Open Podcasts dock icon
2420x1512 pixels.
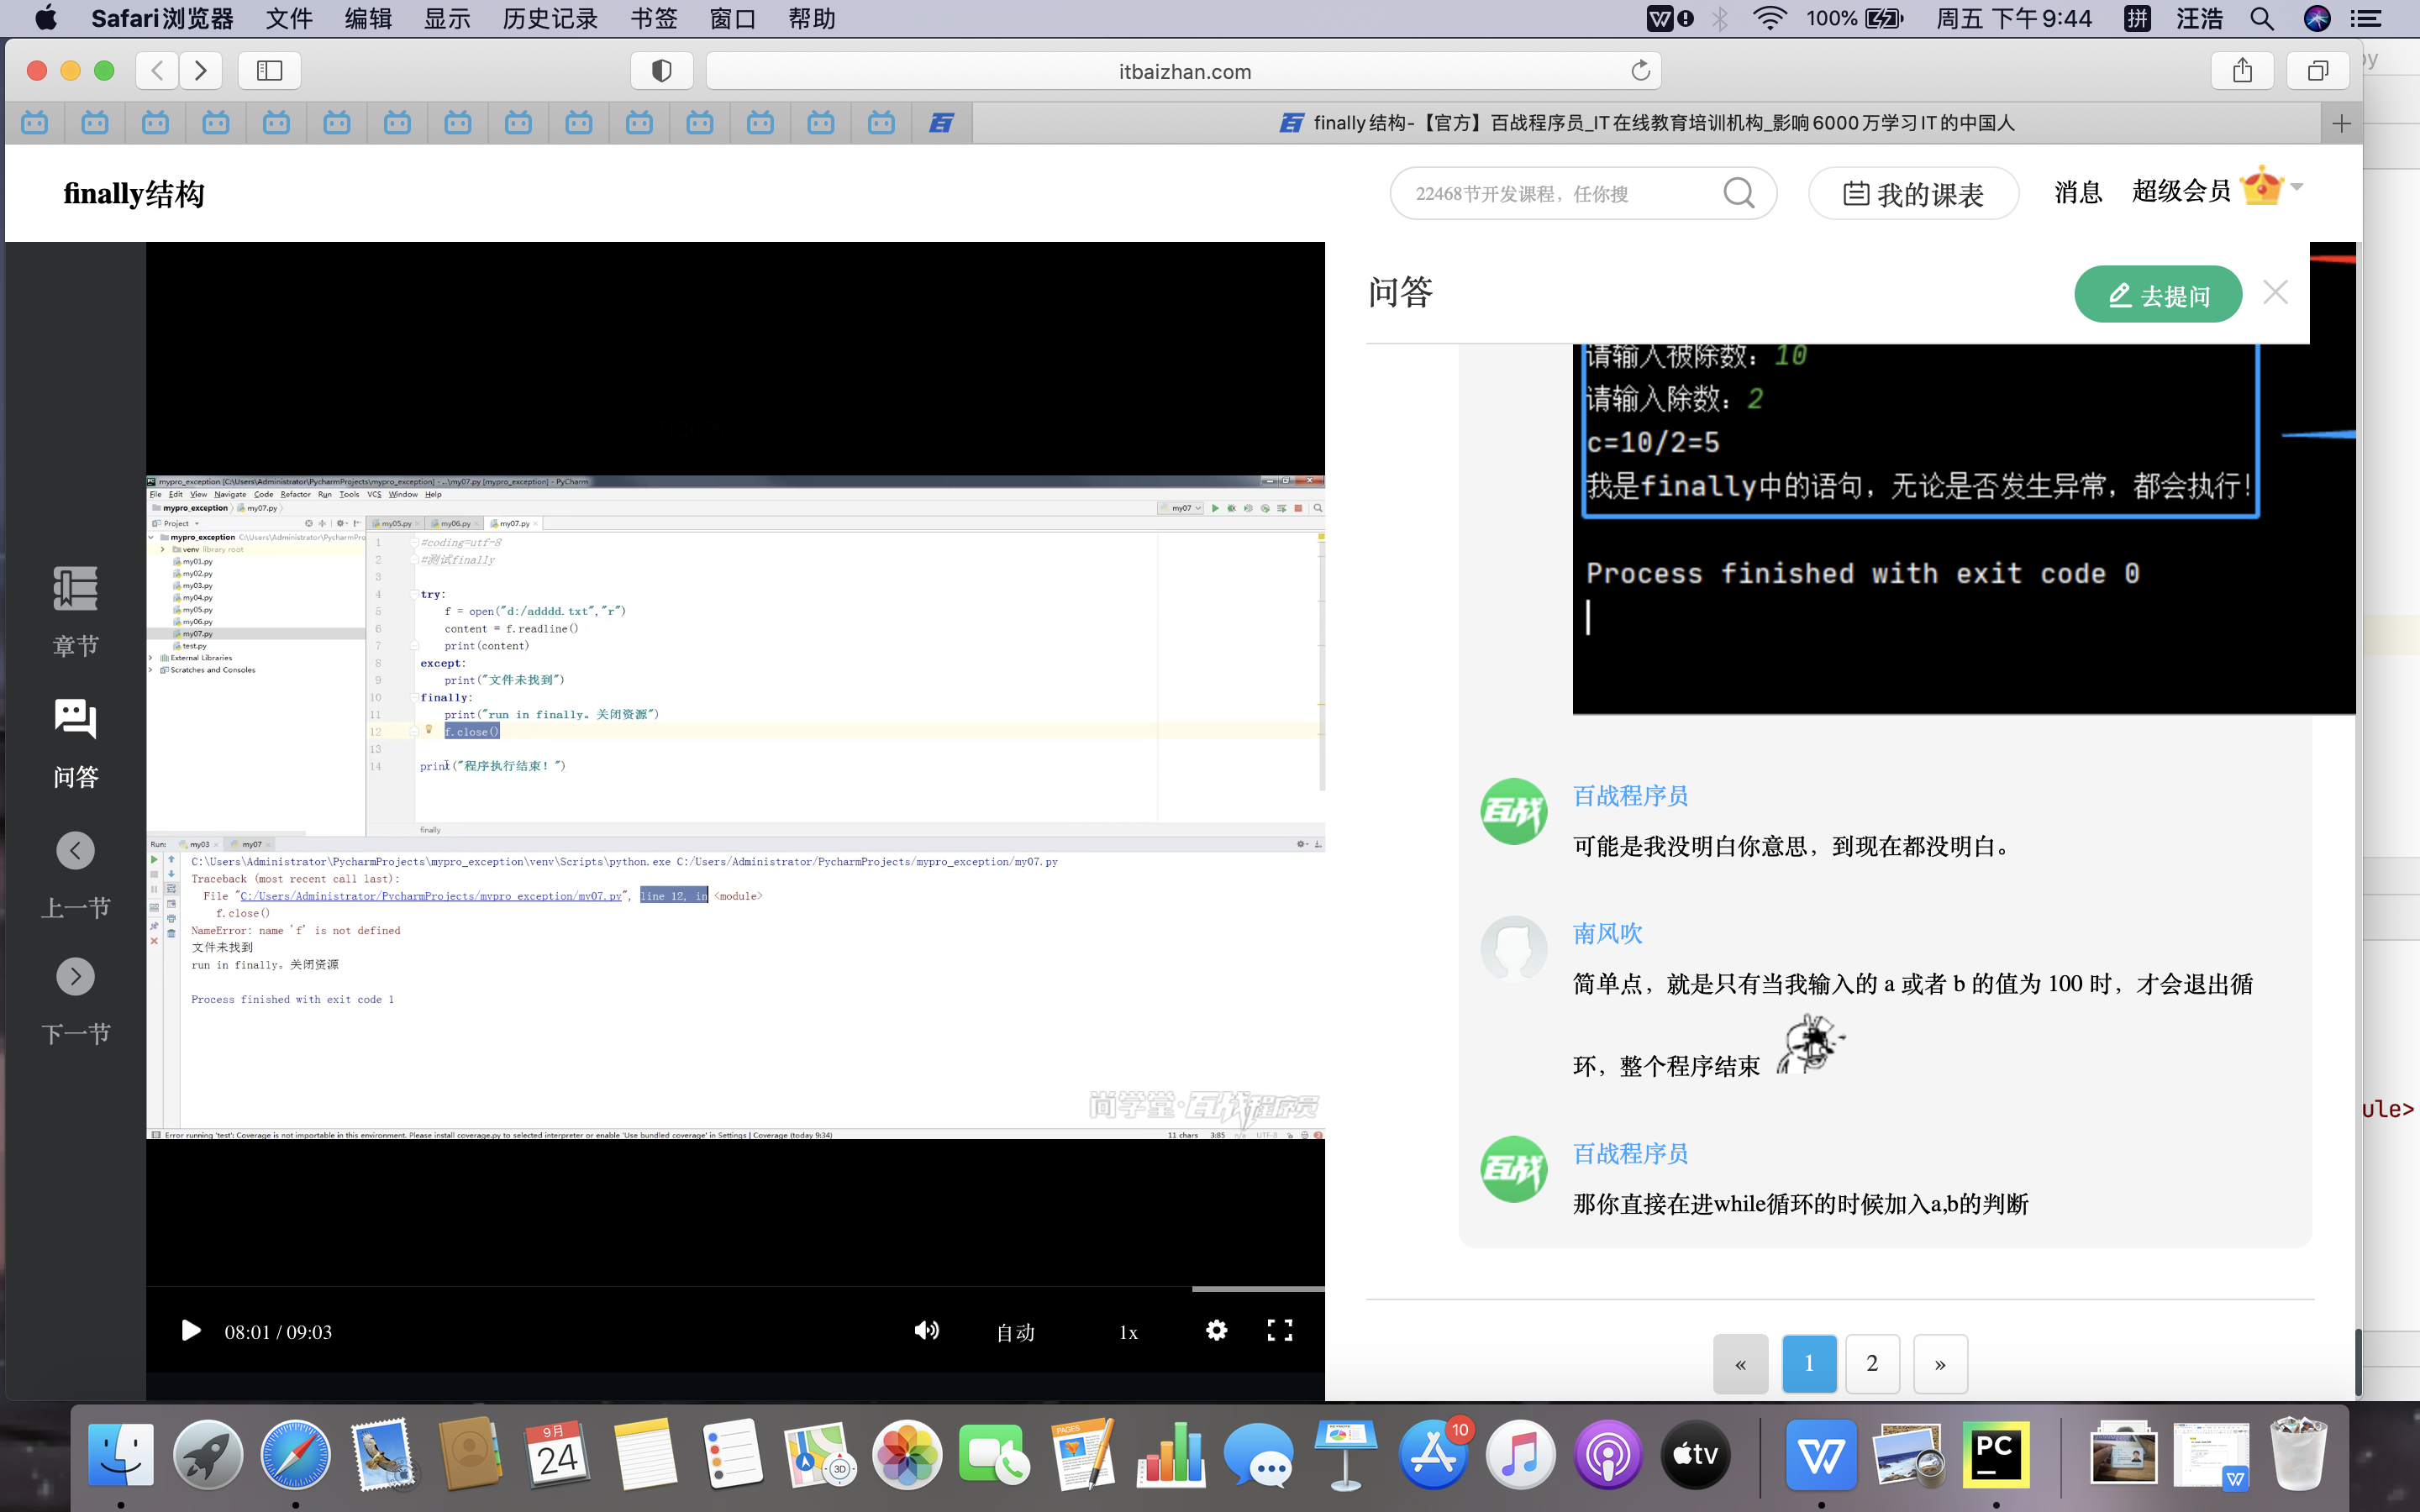coord(1608,1454)
